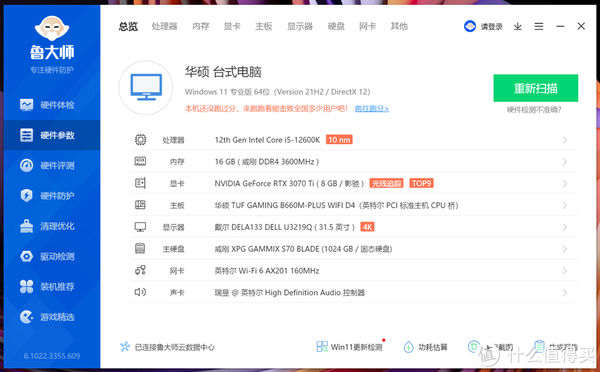Click the green 重新扫描 button
This screenshot has width=600, height=372.
(x=536, y=88)
